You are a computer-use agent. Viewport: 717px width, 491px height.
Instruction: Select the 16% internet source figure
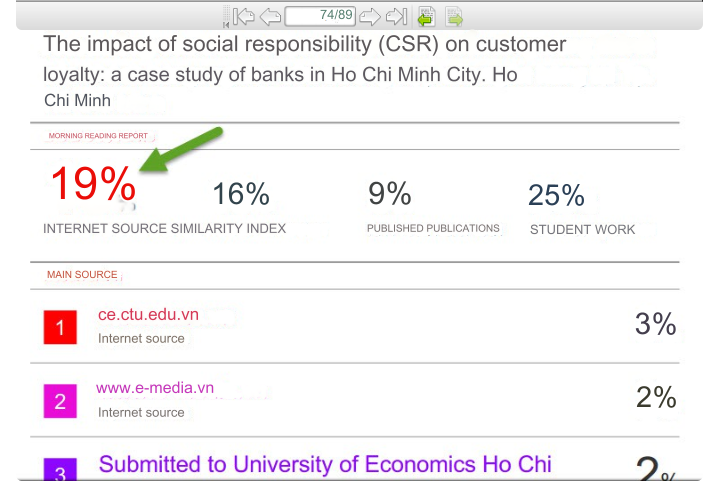pos(241,194)
